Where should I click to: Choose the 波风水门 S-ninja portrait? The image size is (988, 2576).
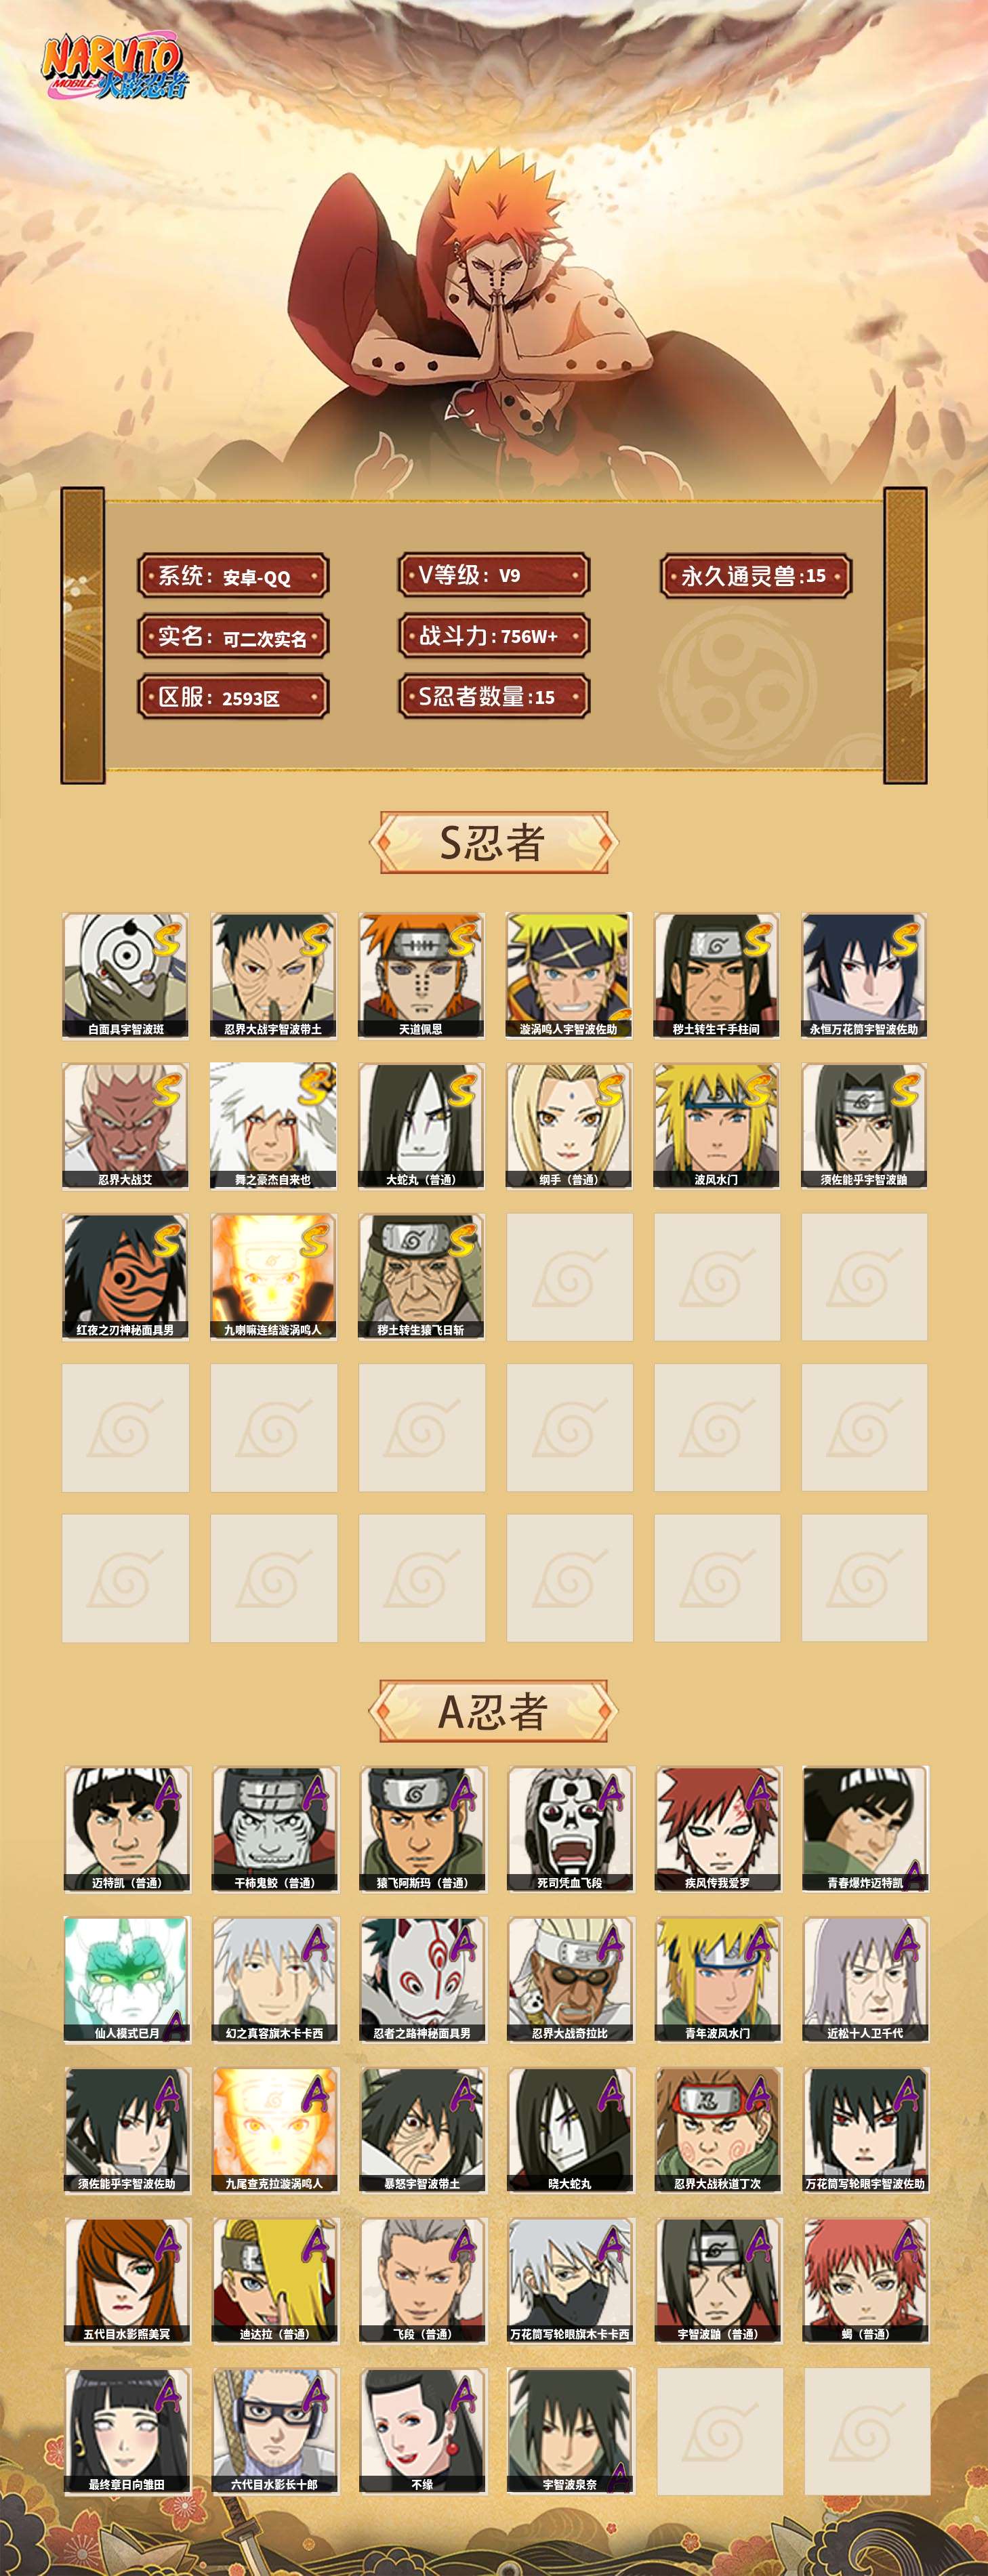click(717, 1126)
